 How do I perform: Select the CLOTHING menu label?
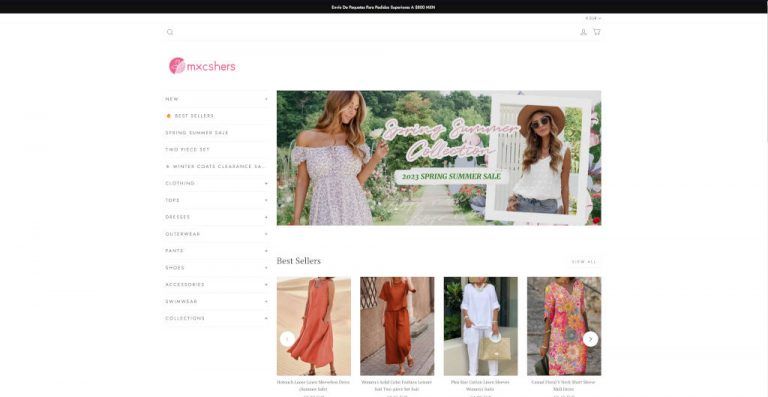(180, 183)
